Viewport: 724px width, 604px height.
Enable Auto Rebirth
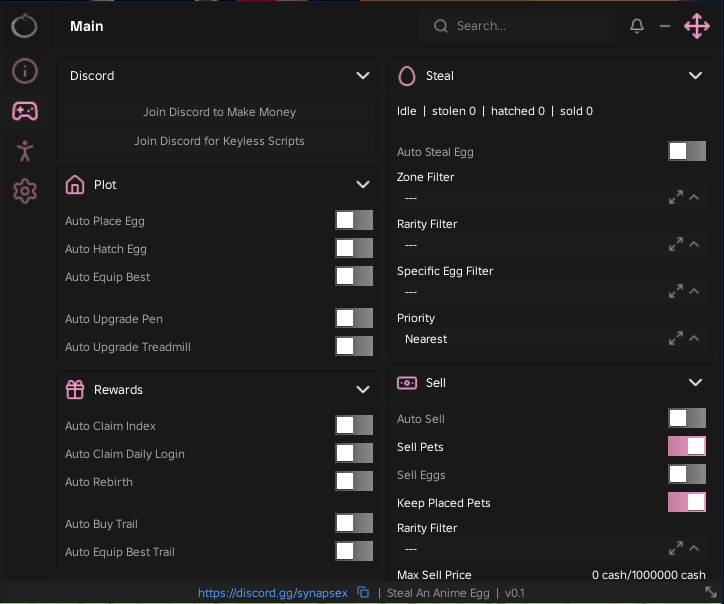click(354, 481)
